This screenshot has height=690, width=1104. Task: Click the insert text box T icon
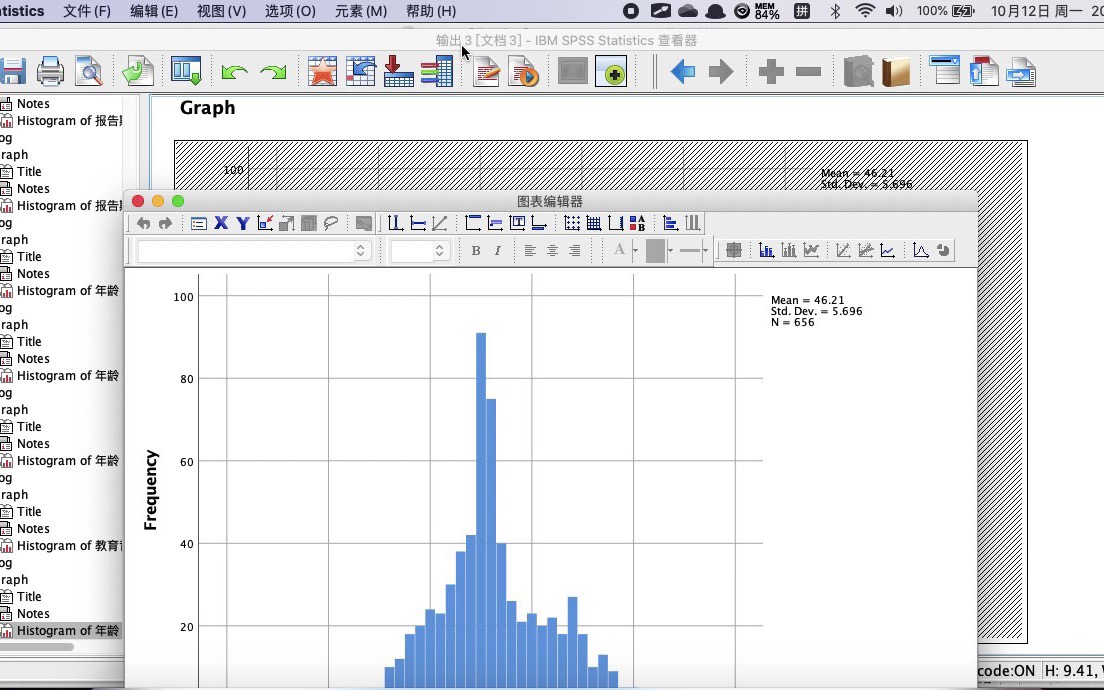(517, 223)
